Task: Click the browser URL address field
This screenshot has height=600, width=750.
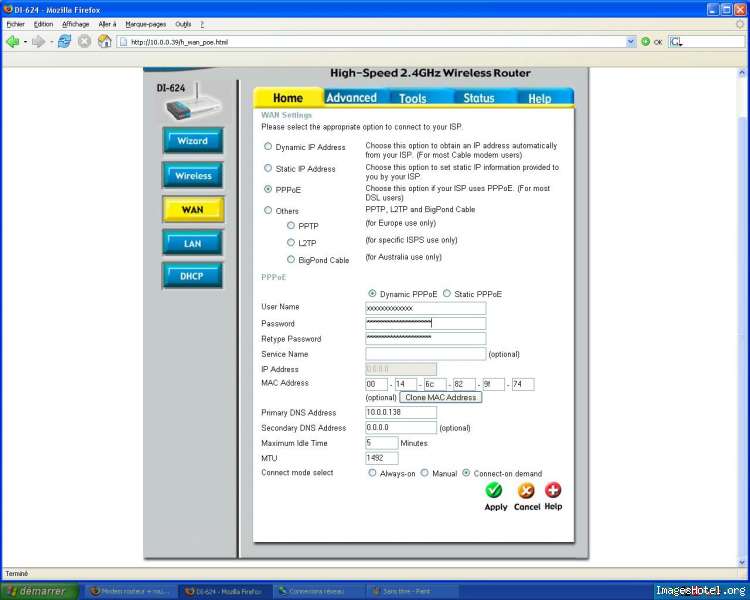Action: (x=377, y=42)
